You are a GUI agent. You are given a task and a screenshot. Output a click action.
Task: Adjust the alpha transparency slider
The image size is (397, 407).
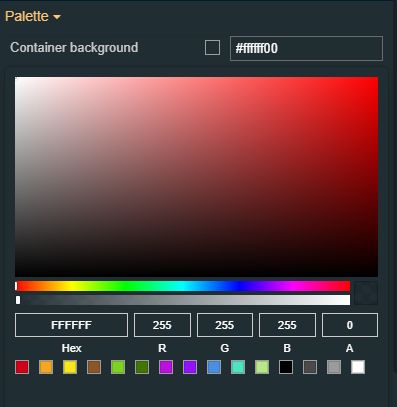click(182, 300)
